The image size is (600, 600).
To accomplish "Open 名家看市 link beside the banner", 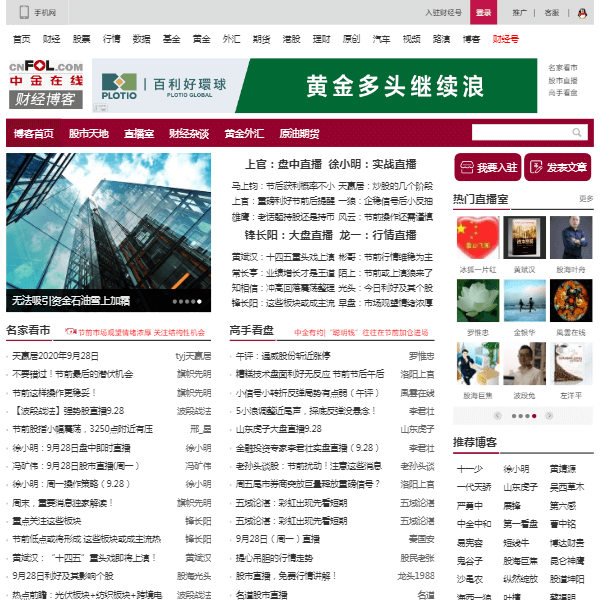I will coord(562,68).
